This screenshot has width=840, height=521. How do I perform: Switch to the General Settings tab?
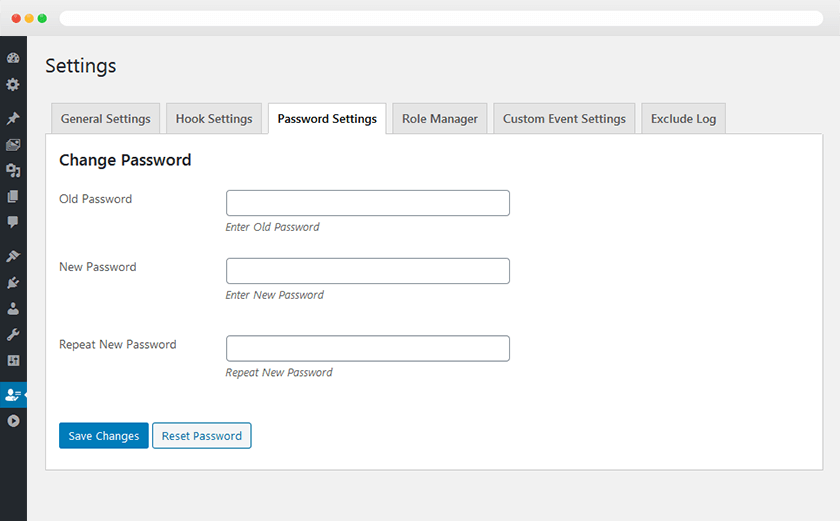[105, 119]
